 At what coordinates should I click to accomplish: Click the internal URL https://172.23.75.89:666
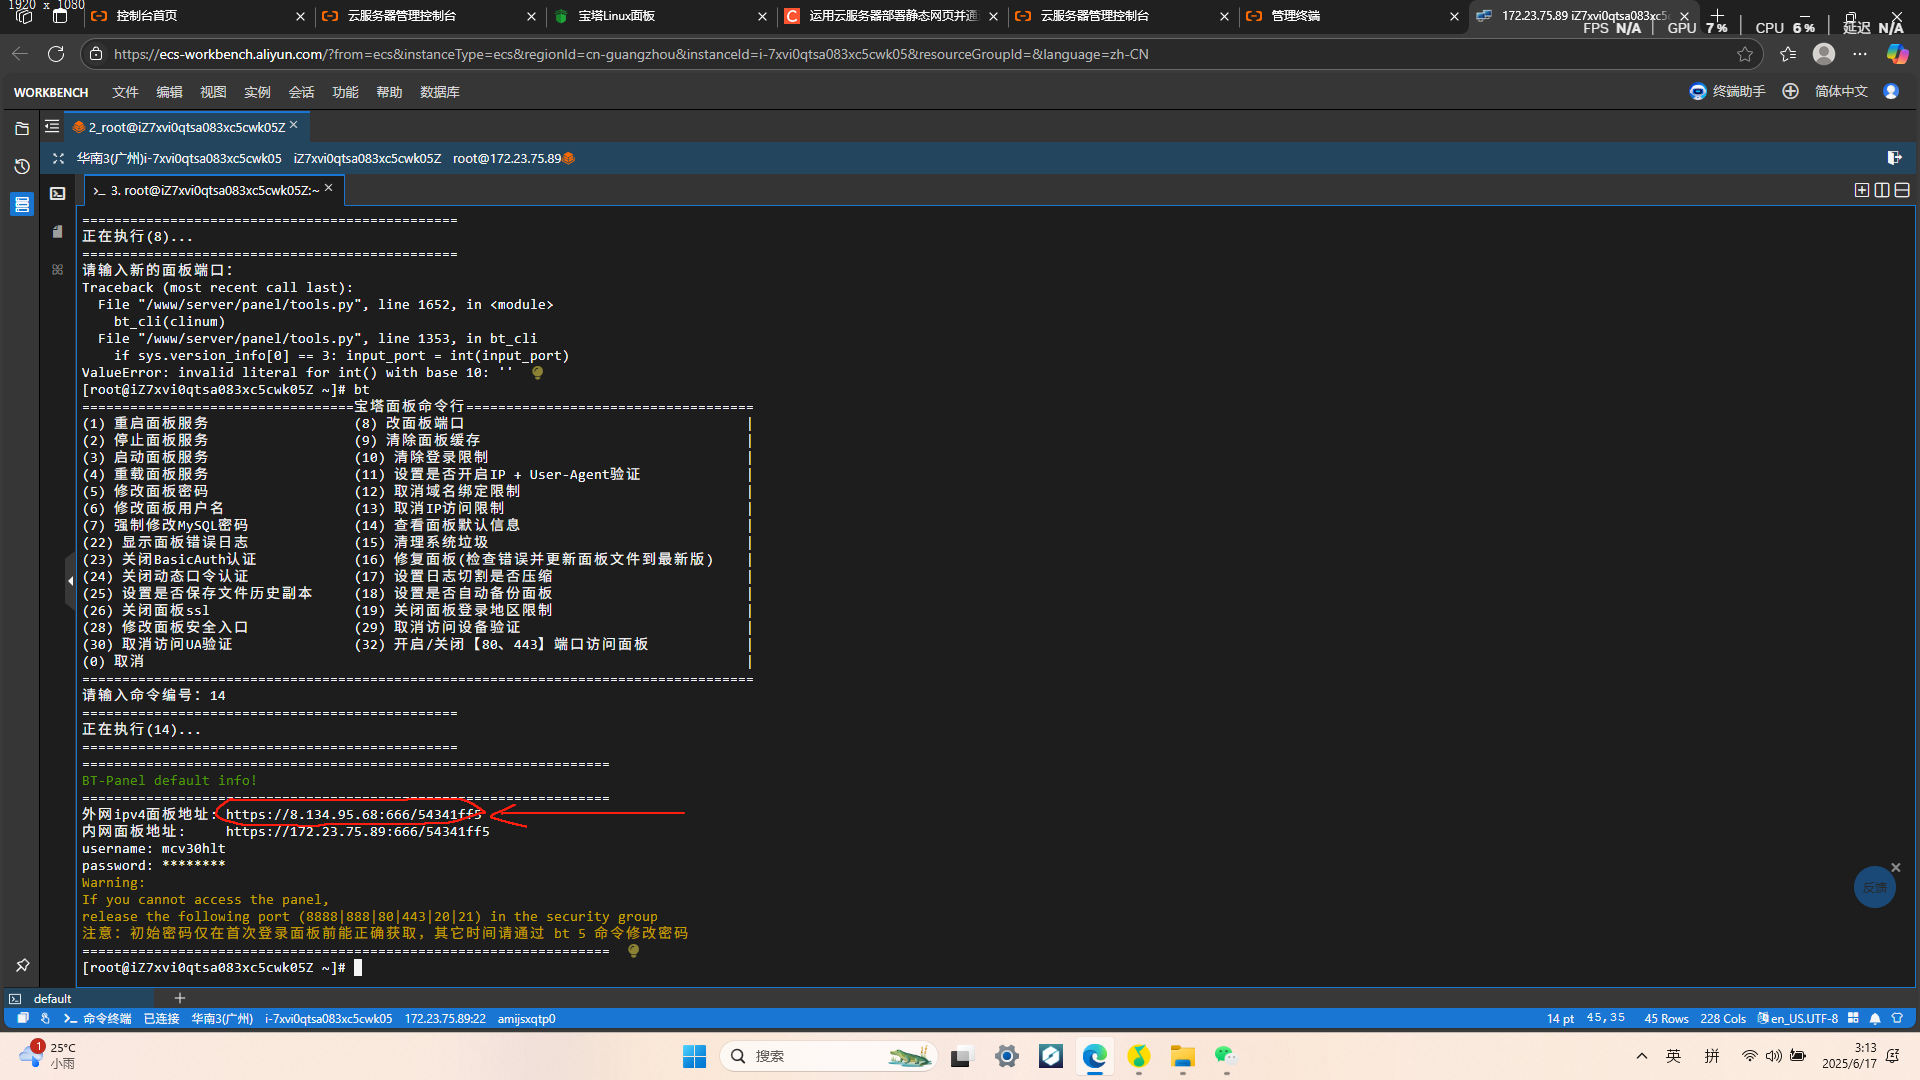point(357,831)
